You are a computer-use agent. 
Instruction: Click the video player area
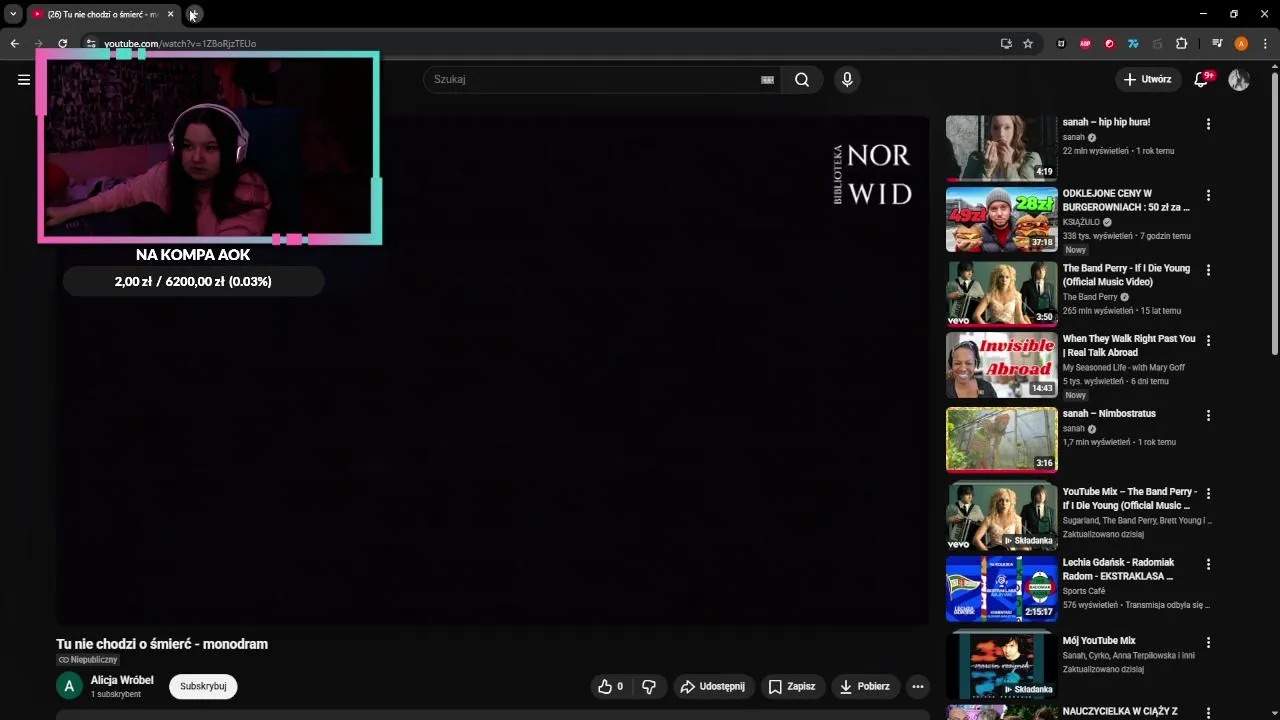(x=492, y=370)
